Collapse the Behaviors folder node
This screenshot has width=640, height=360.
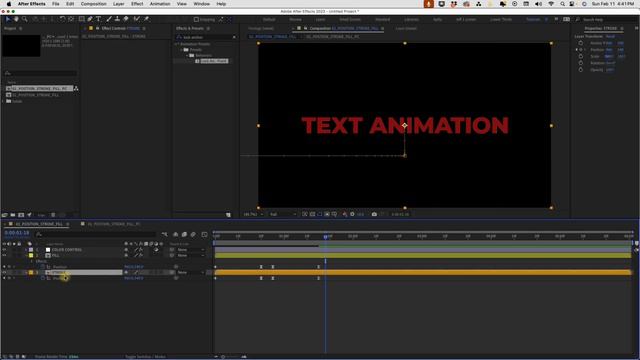click(x=187, y=55)
